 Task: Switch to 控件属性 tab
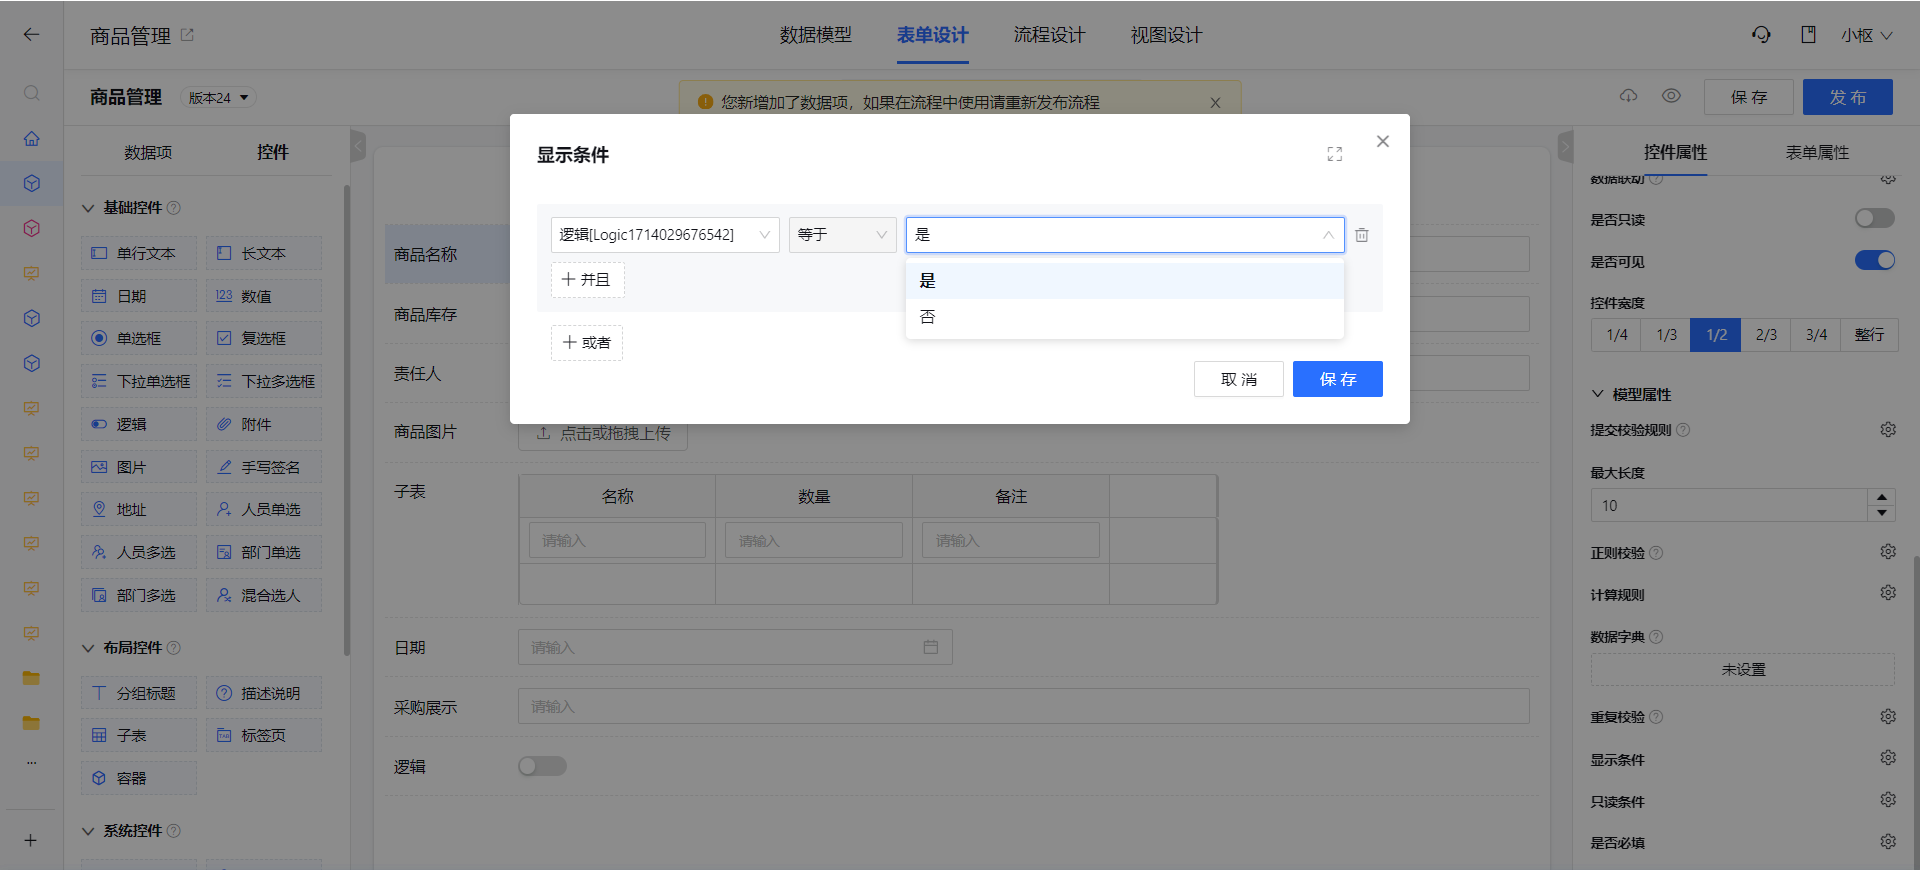click(1675, 152)
